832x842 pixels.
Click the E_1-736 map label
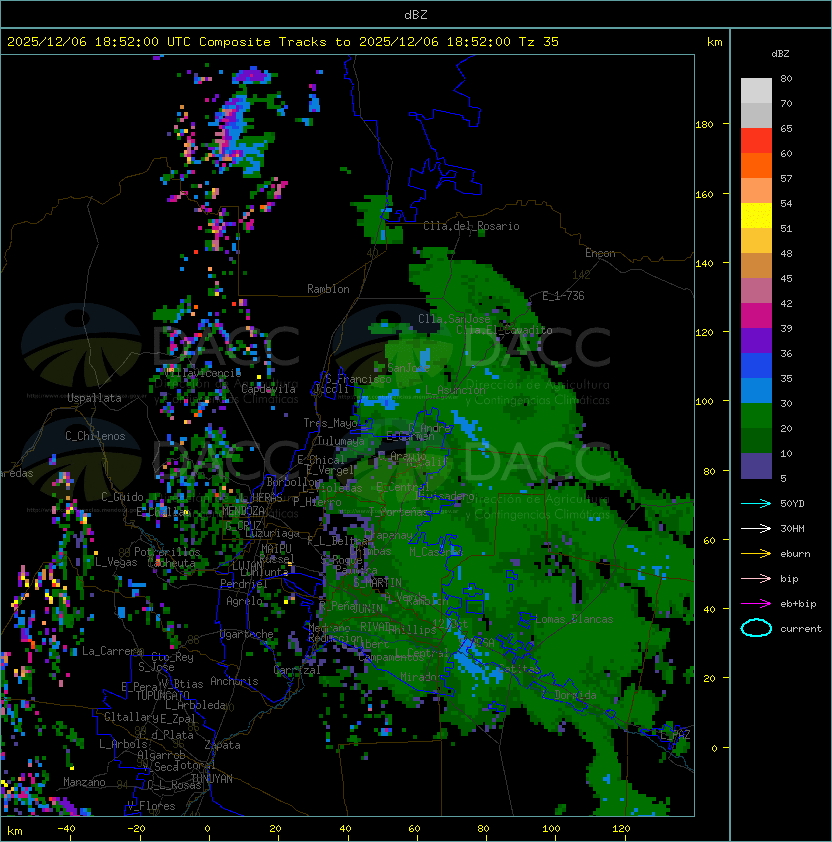coord(563,296)
